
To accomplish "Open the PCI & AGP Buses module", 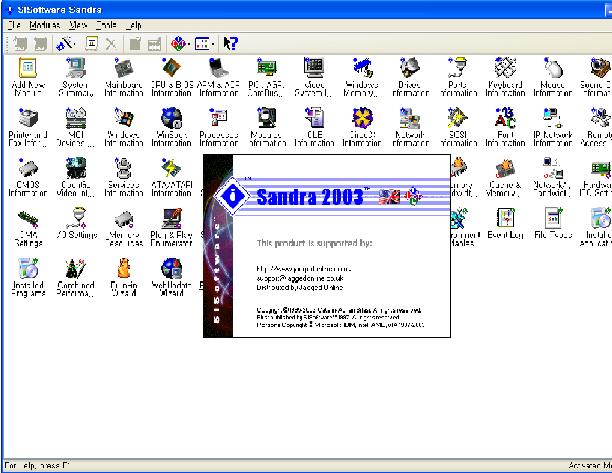I will [x=267, y=77].
